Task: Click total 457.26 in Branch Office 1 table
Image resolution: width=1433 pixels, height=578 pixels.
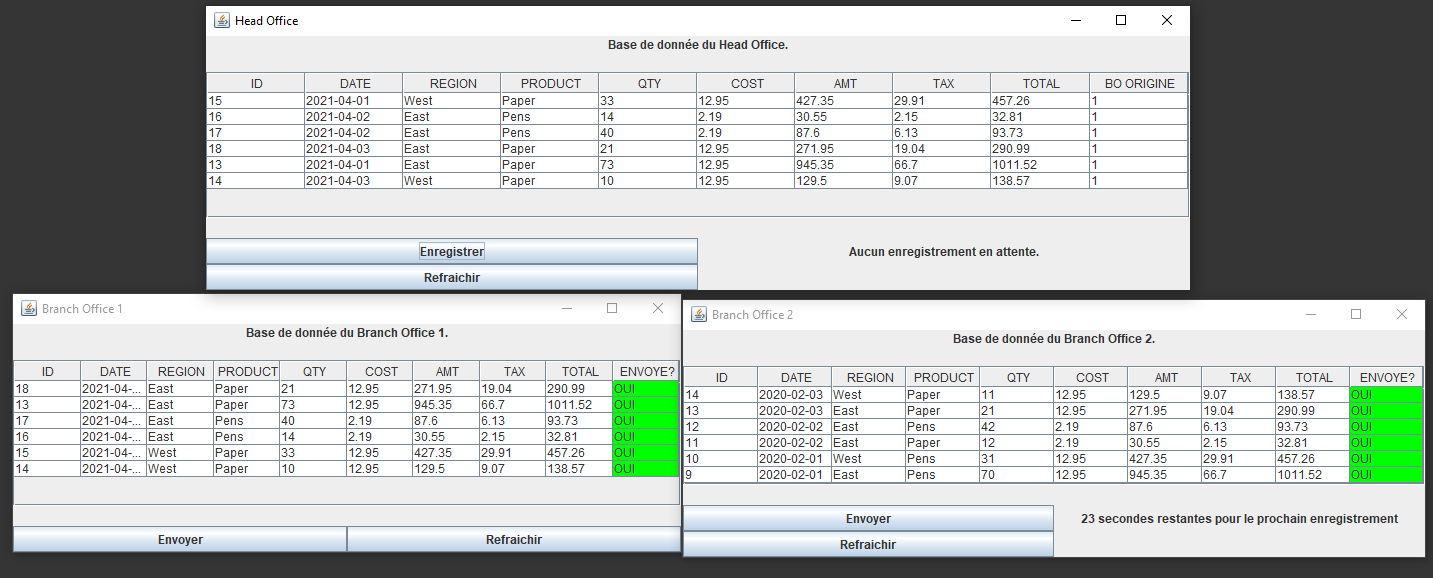Action: click(x=579, y=453)
